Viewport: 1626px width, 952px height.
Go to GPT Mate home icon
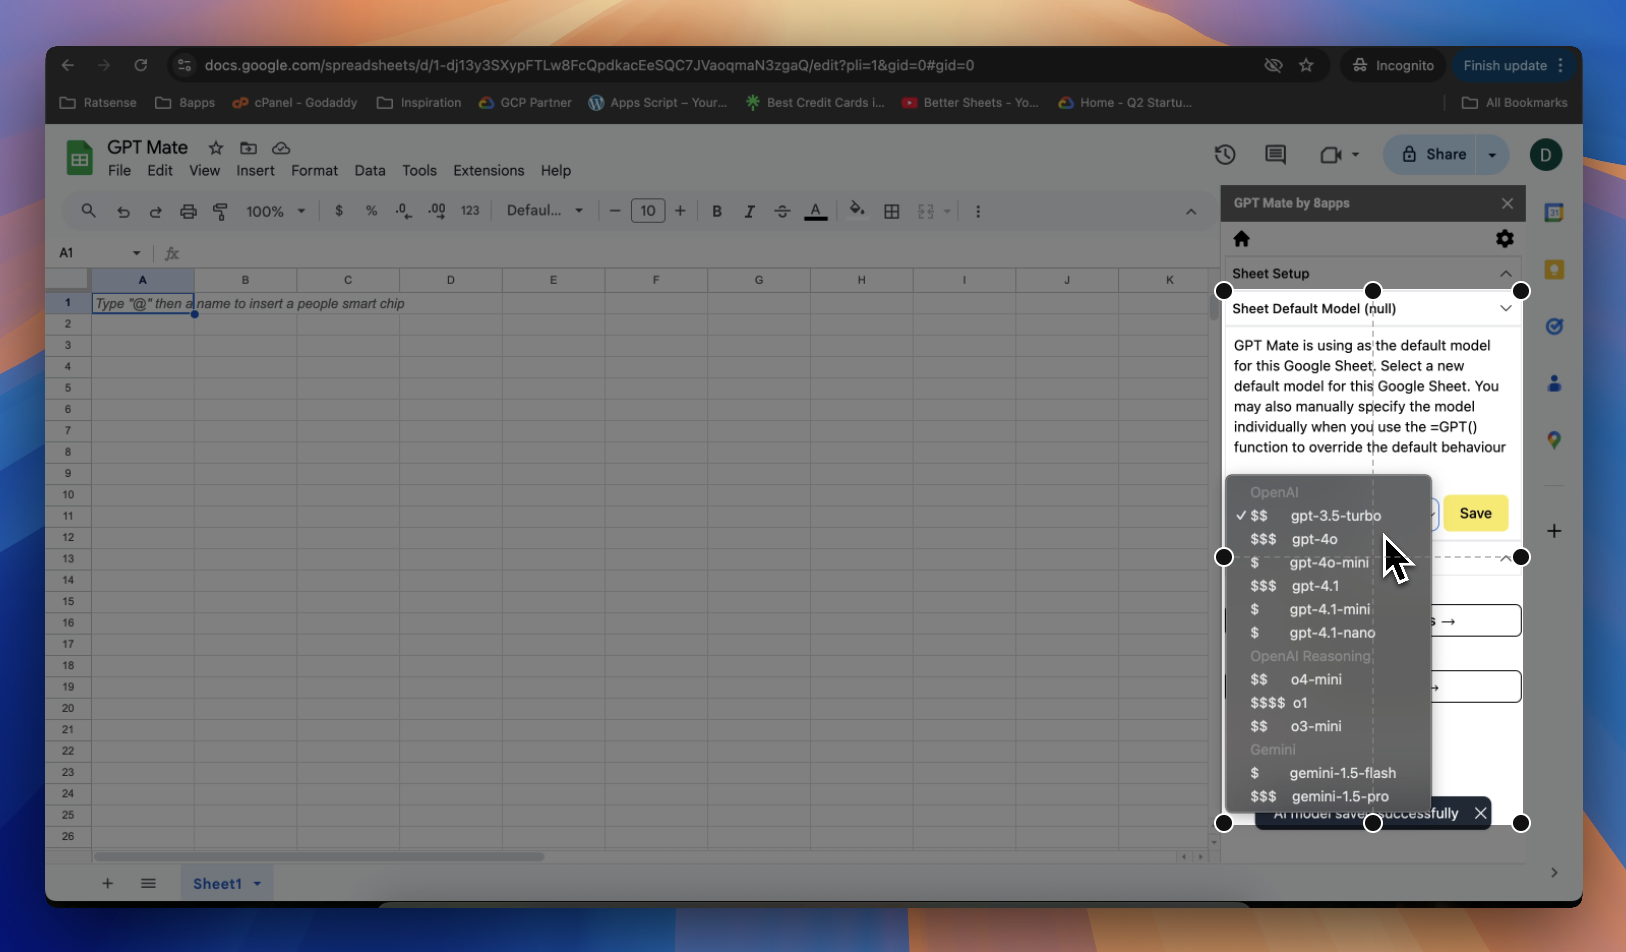1242,238
